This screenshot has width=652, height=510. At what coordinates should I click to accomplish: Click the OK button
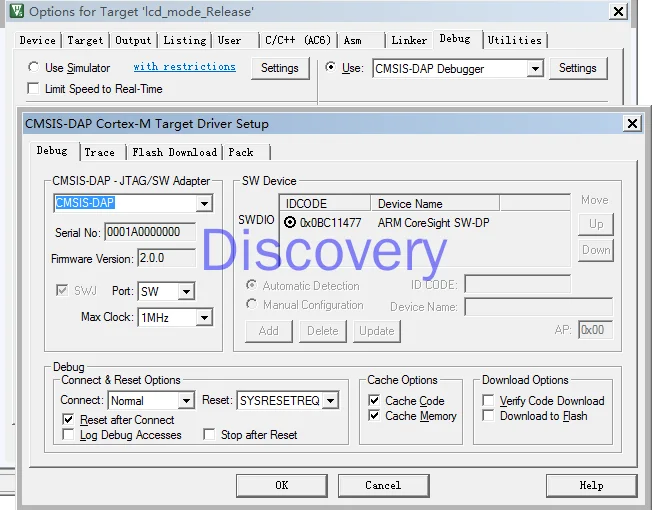pyautogui.click(x=282, y=485)
